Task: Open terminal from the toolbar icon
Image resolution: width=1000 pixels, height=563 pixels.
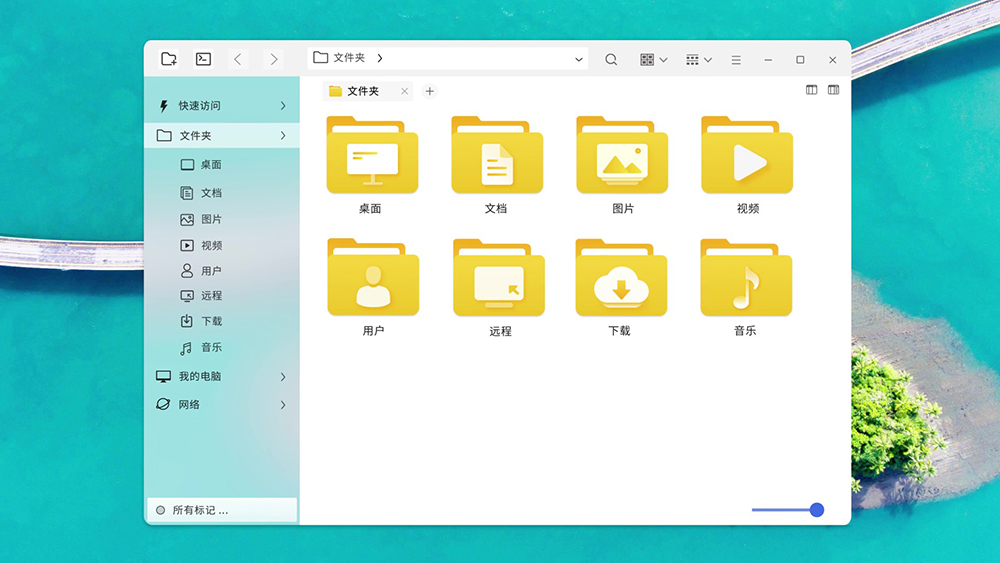Action: [x=203, y=59]
